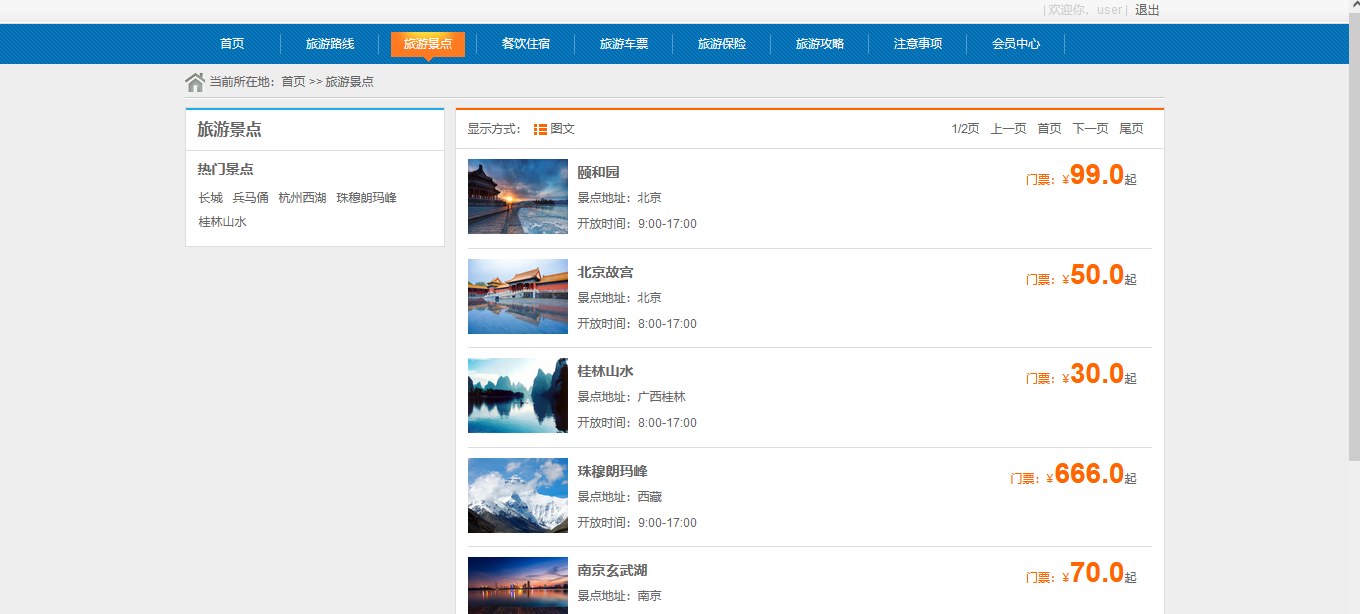1360x614 pixels.
Task: Open the 桂林山水 listing thumbnail
Action: tap(518, 395)
